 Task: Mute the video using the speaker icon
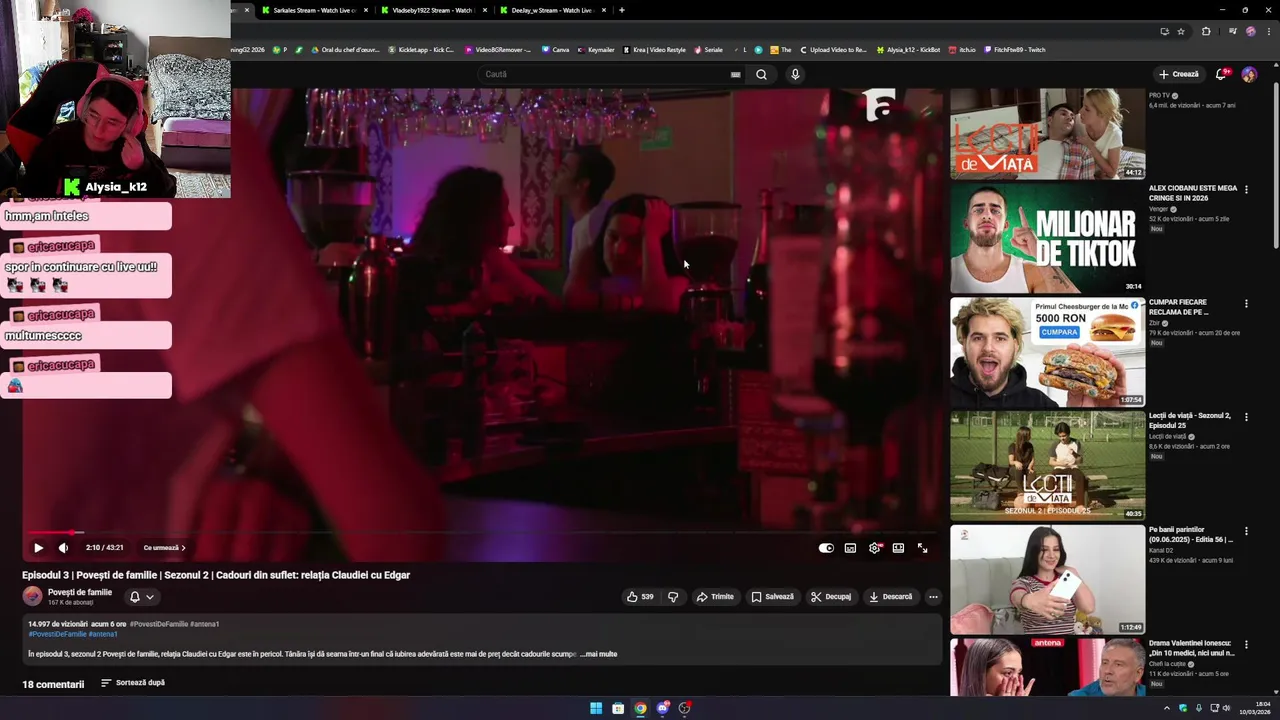click(63, 548)
